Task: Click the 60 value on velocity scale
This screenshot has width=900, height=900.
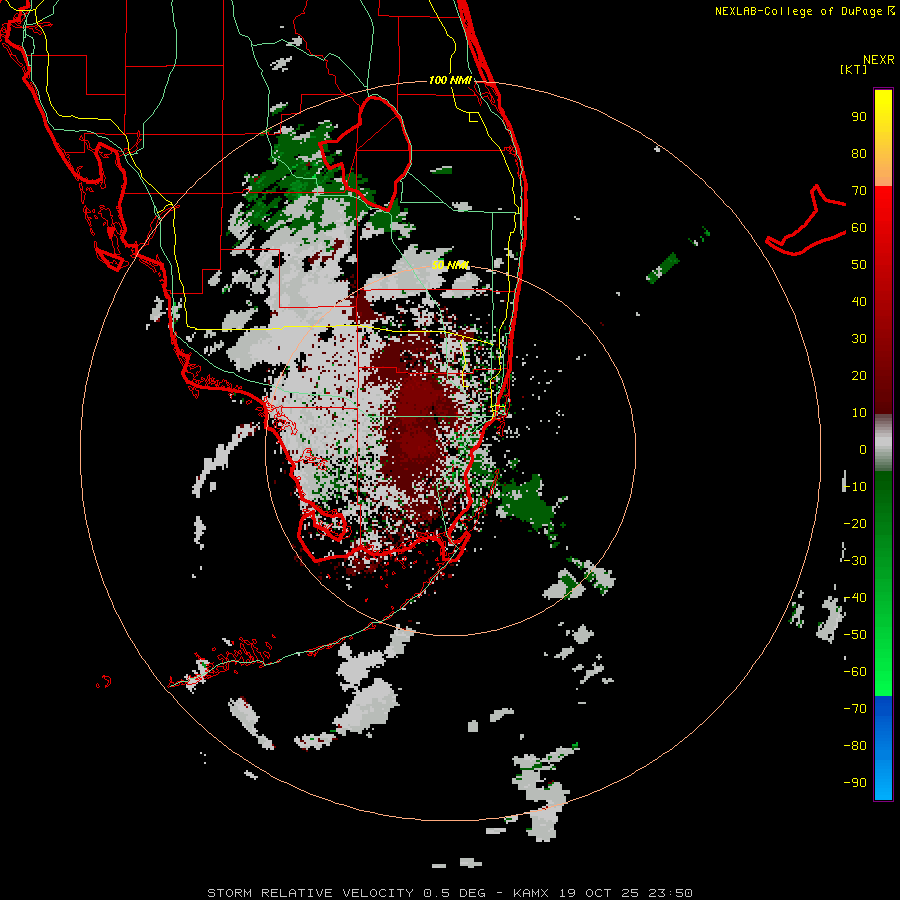Action: coord(859,228)
